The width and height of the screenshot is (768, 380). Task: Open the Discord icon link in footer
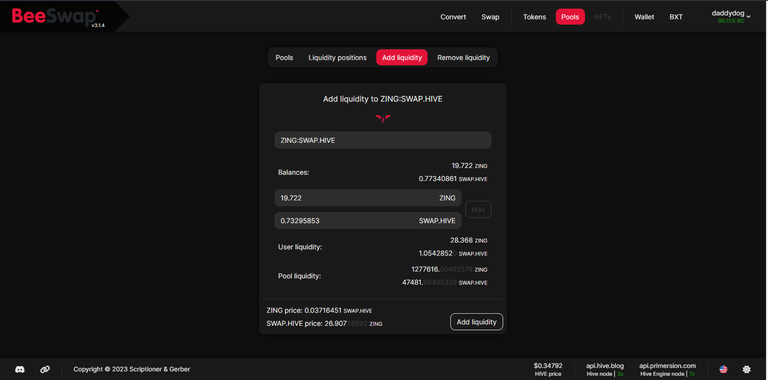(20, 369)
